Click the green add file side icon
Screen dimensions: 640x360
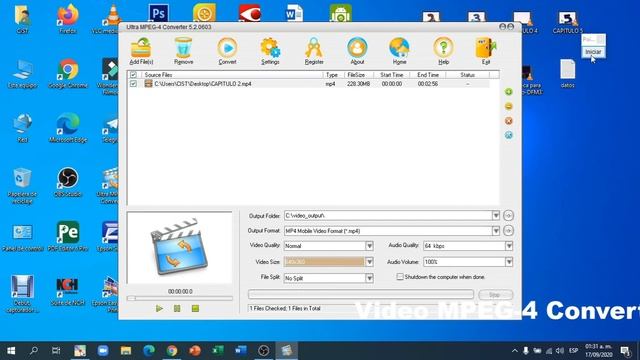pos(509,92)
